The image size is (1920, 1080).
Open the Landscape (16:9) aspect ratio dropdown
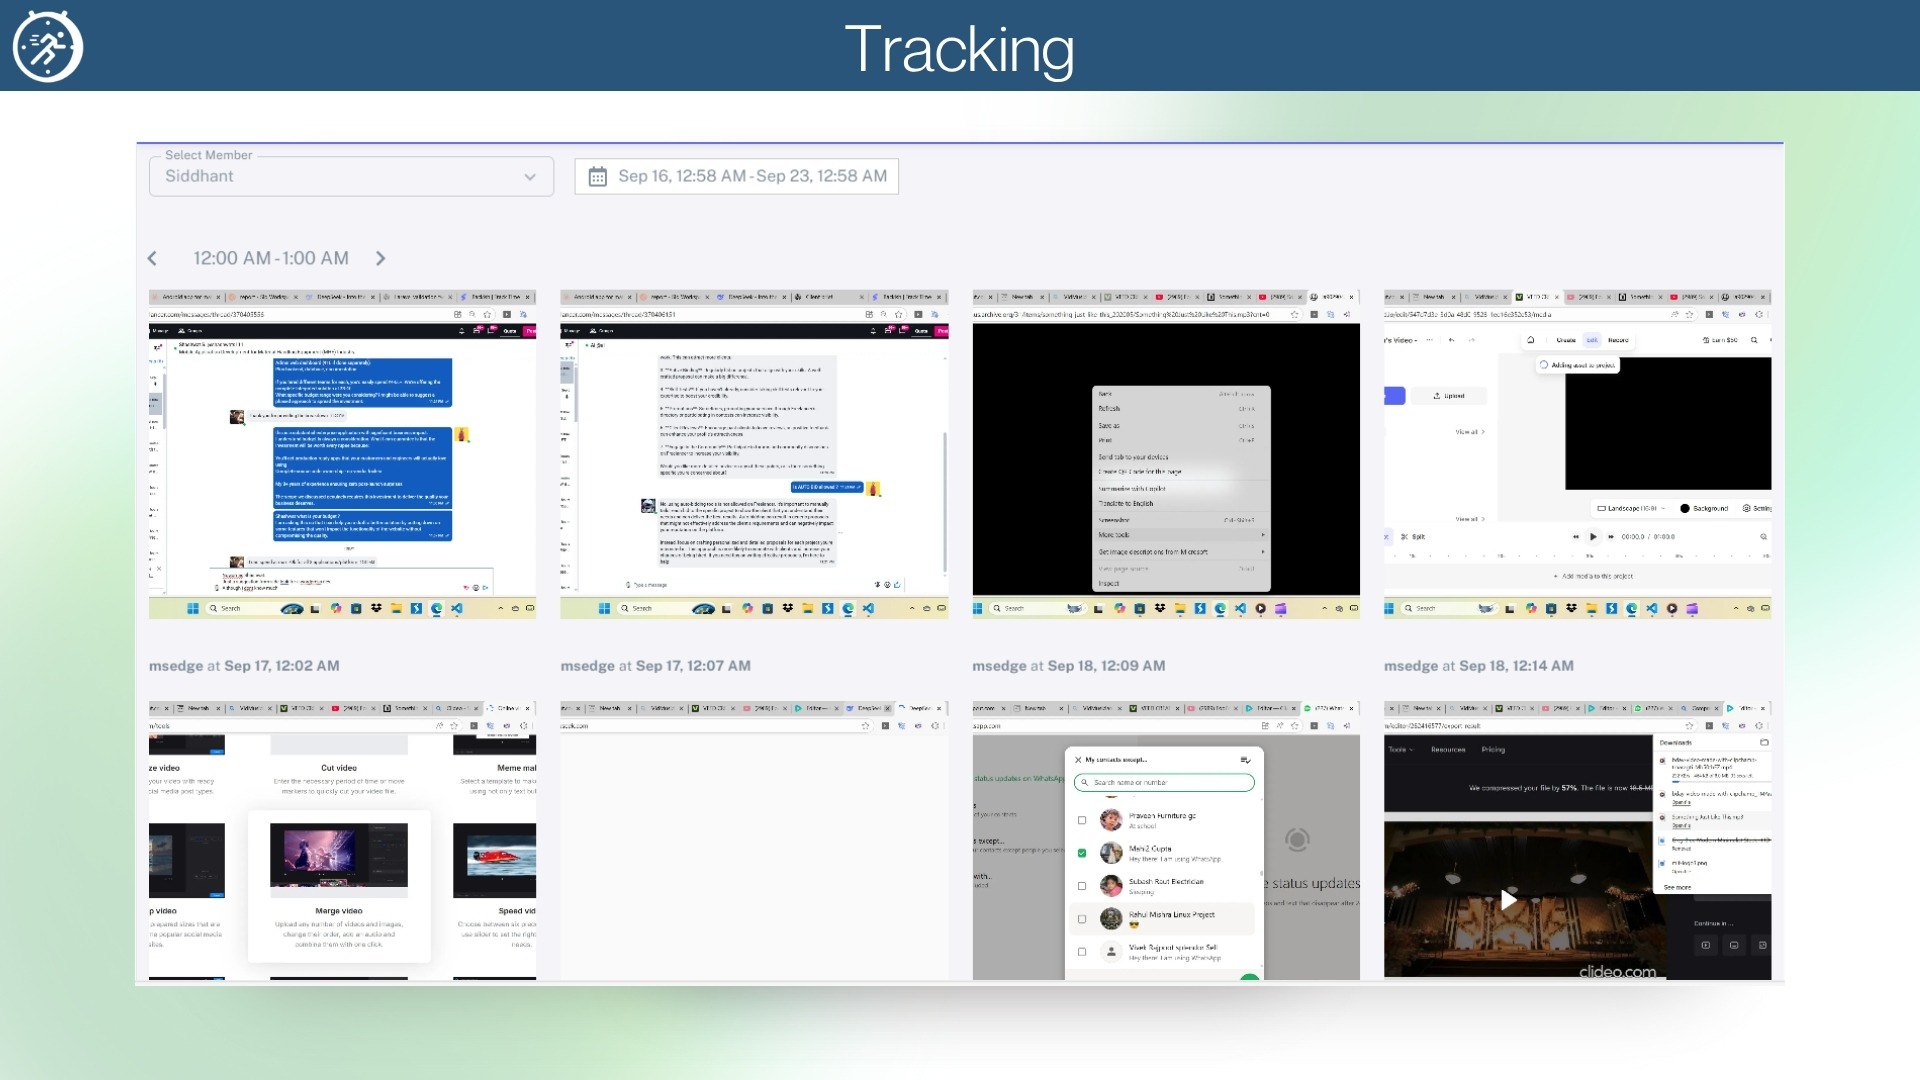(1630, 508)
